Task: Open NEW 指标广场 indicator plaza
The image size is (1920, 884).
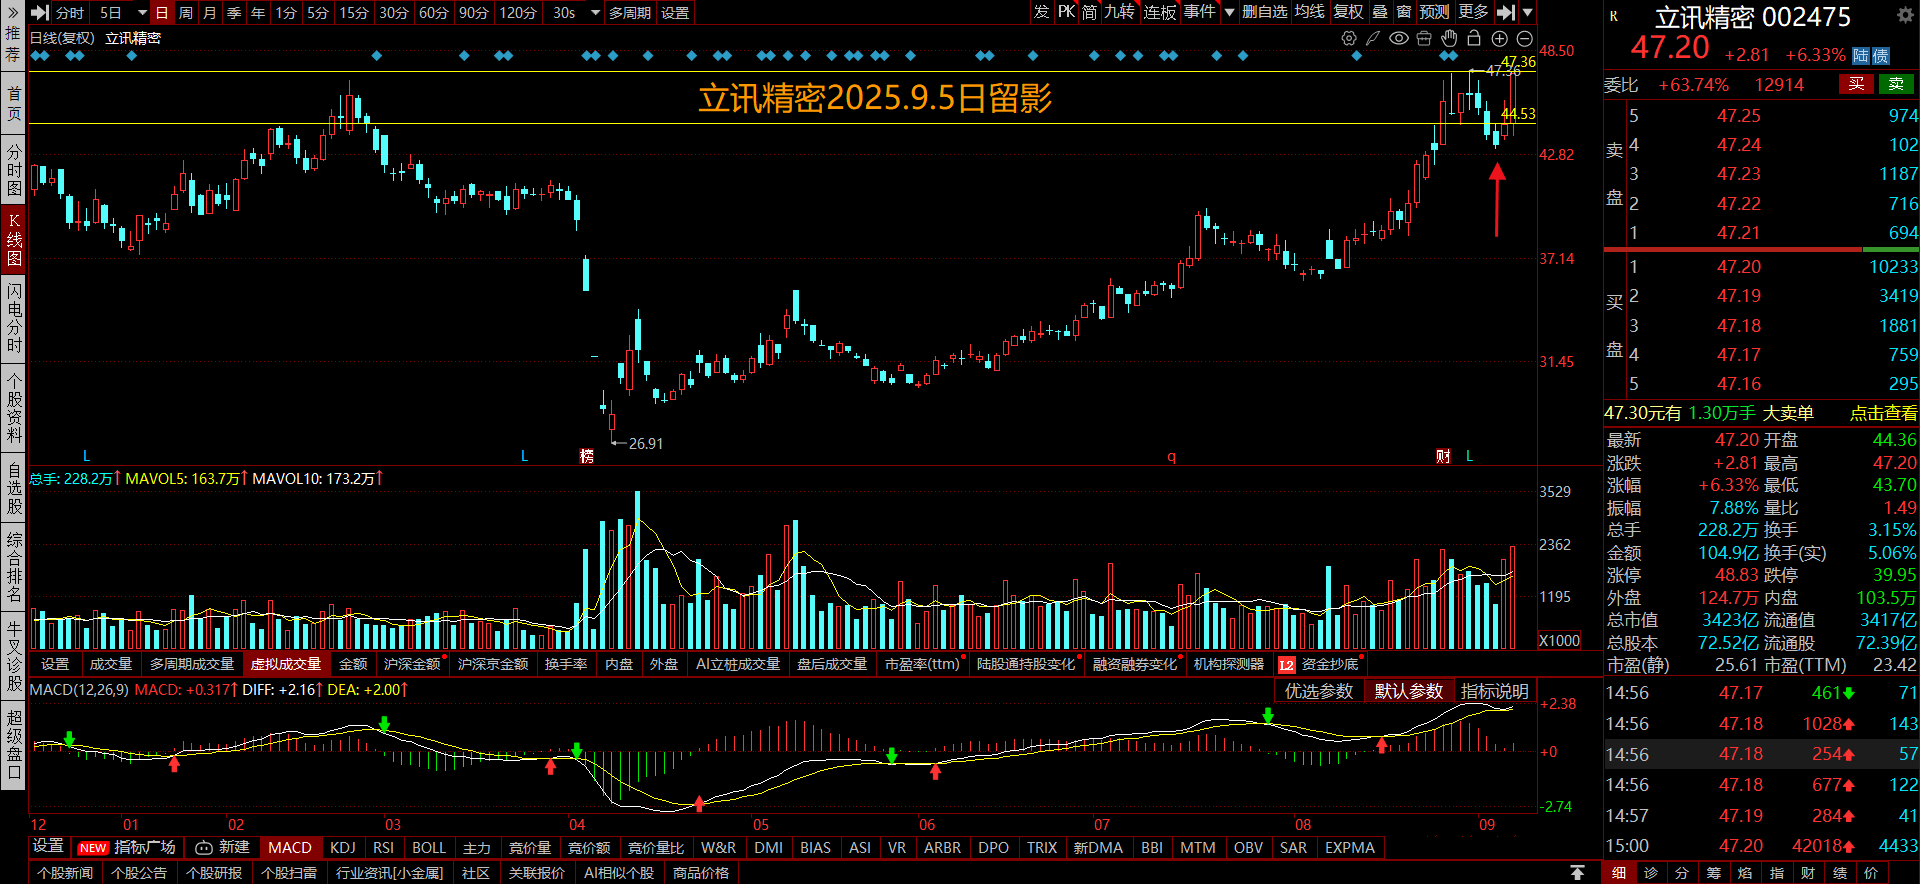Action: coord(127,847)
